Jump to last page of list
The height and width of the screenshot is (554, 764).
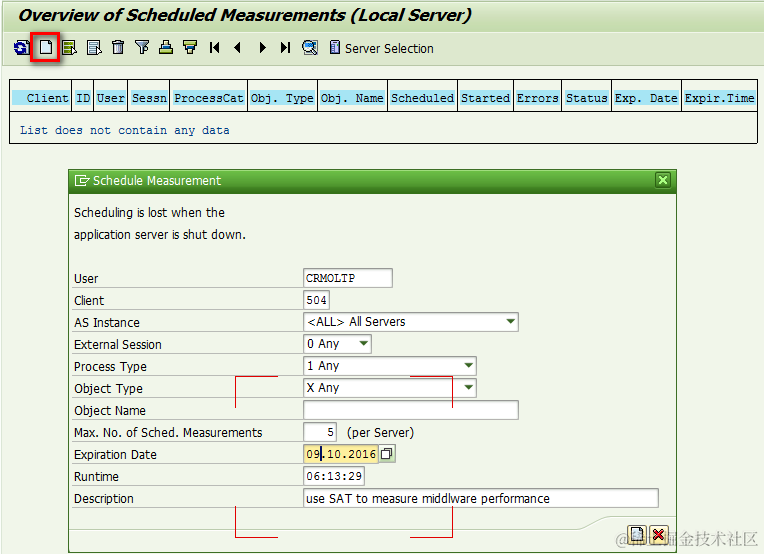click(x=286, y=48)
